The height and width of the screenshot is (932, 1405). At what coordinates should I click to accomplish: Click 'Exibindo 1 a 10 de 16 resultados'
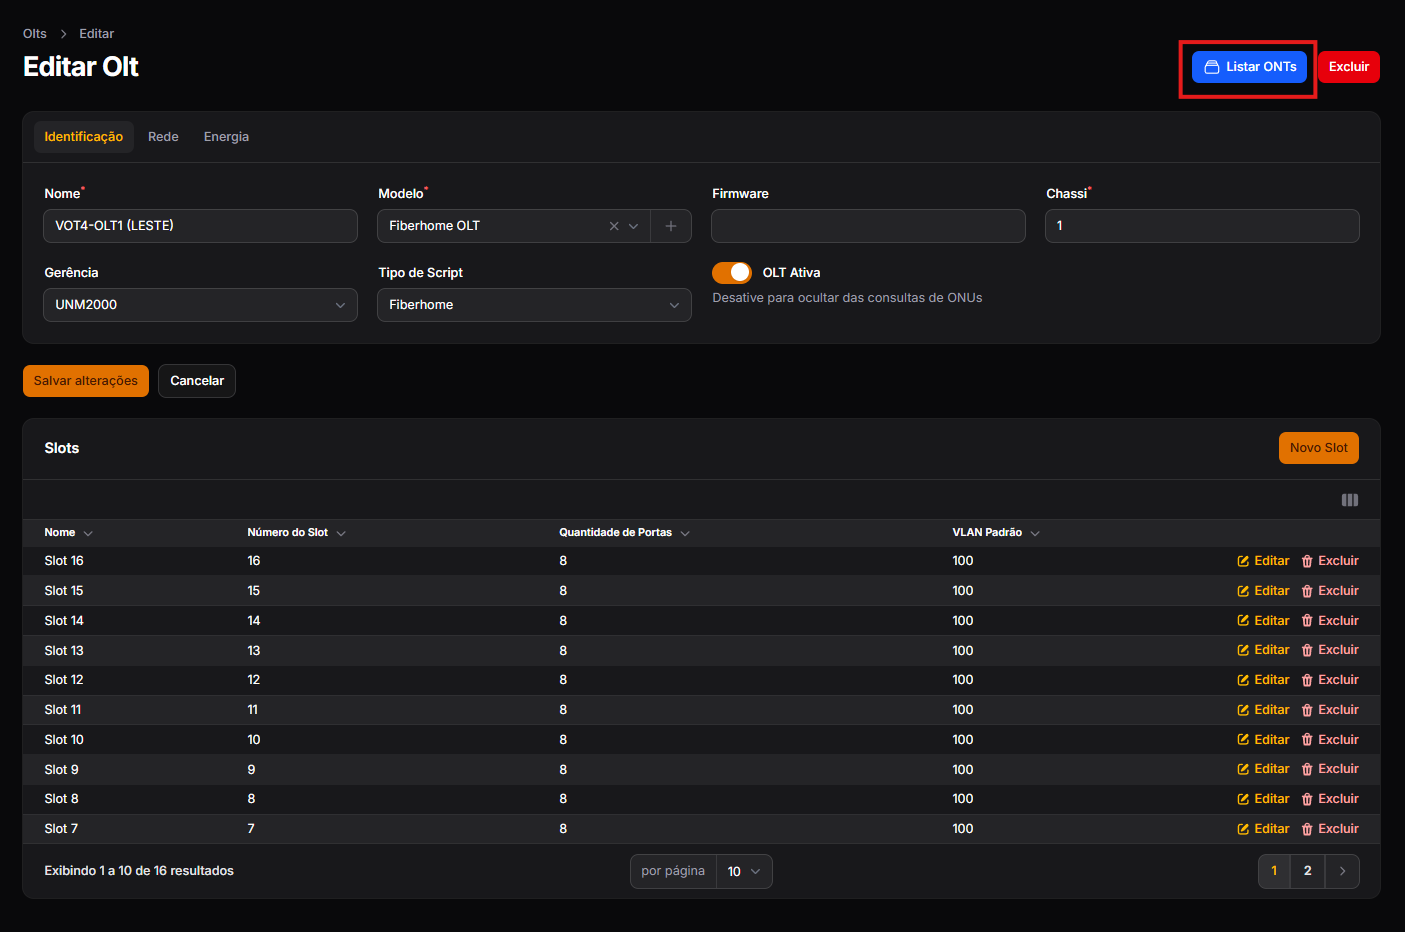(x=139, y=871)
